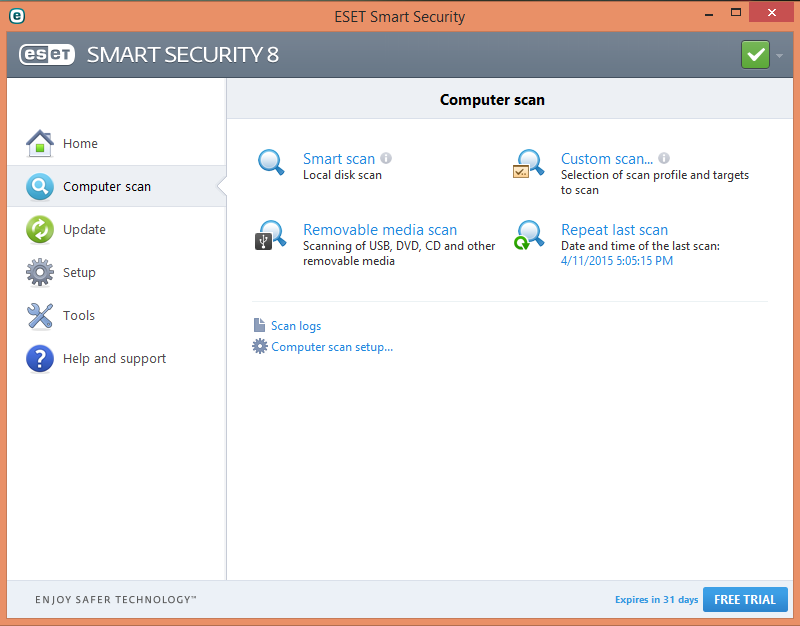Open Help and support
Viewport: 800px width, 626px height.
tap(114, 358)
